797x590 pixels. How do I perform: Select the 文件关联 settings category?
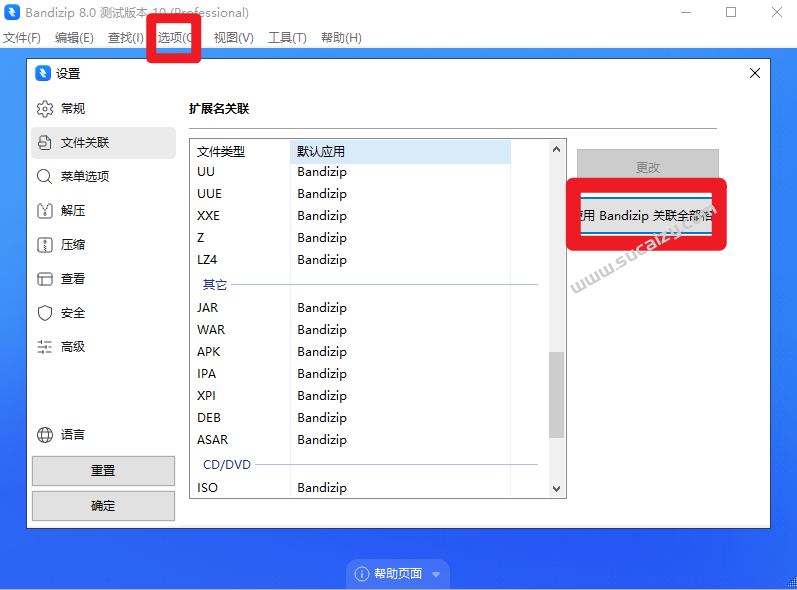104,143
